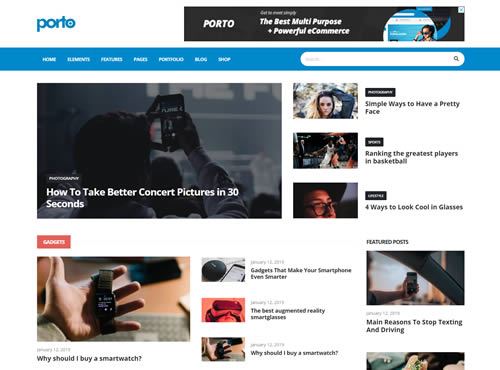500x370 pixels.
Task: Click Photography tag above Pretty Face title
Action: (x=380, y=92)
